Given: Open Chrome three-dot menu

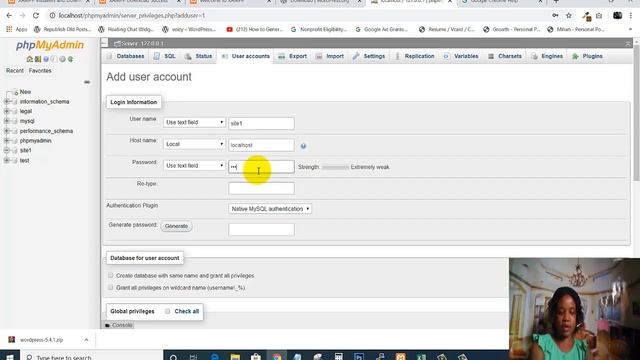Looking at the screenshot, I should 631,16.
